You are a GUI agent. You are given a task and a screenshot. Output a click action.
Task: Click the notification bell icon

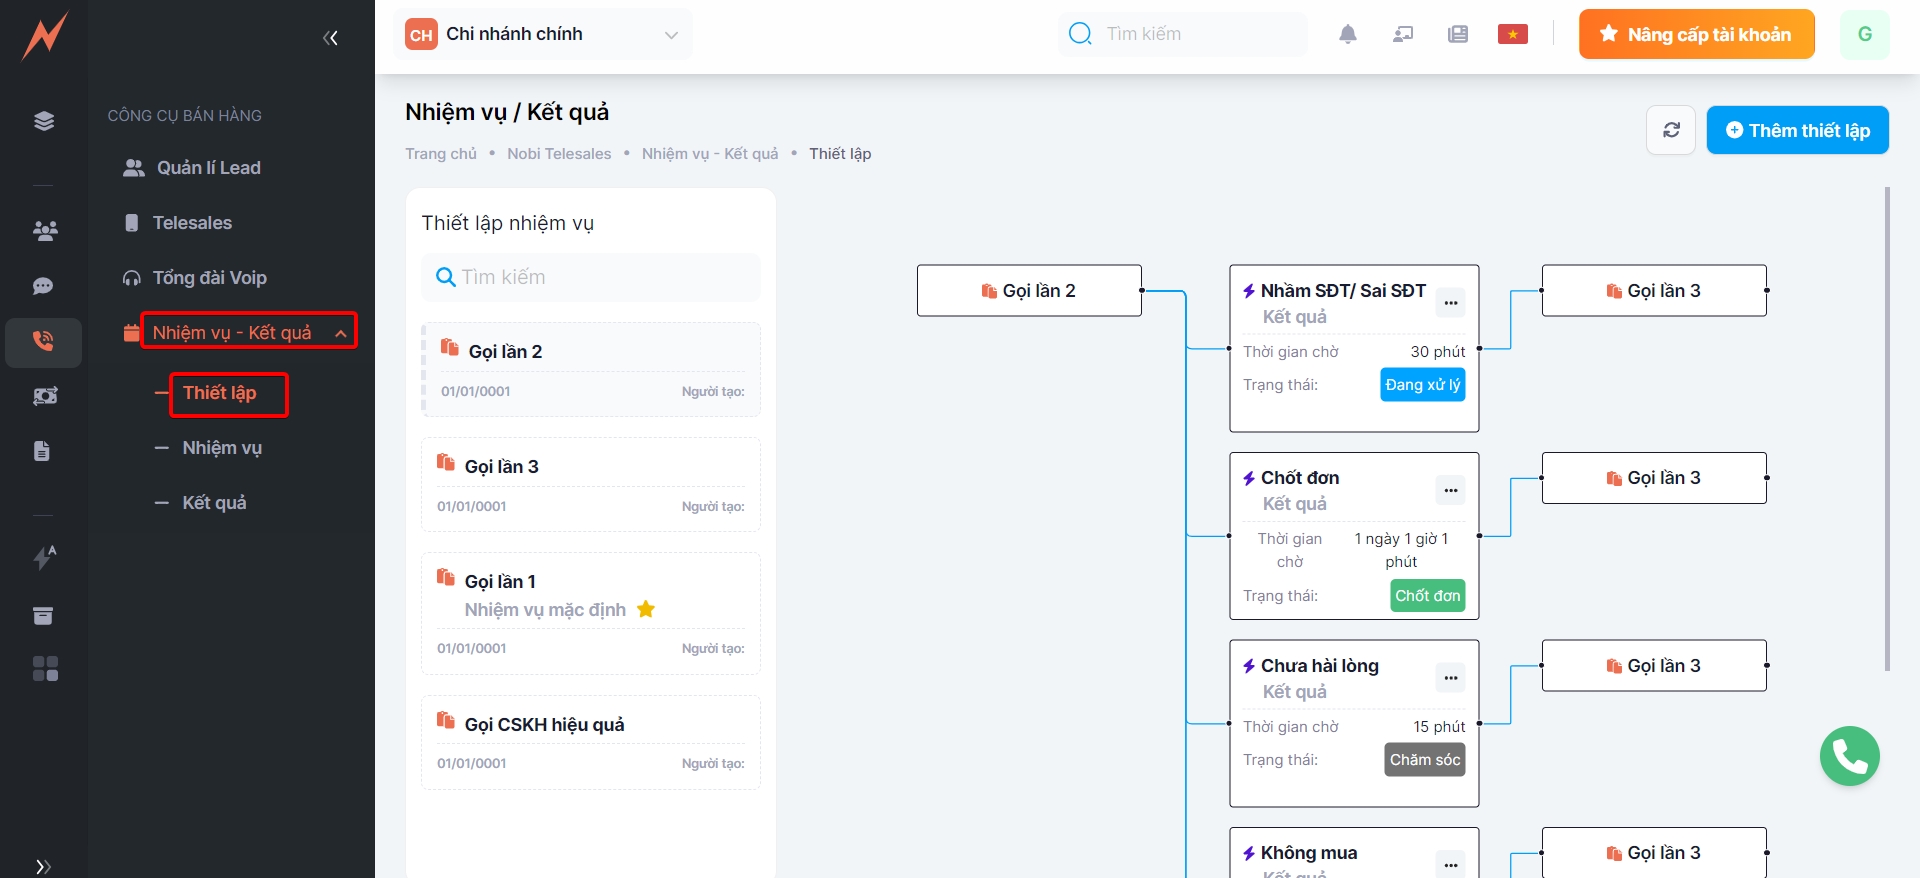click(1347, 34)
